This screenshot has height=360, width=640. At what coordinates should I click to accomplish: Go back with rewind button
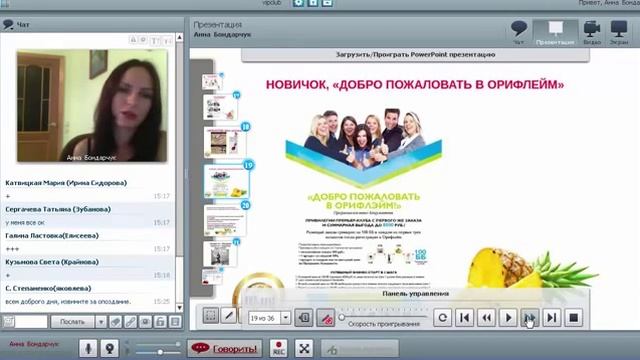(x=487, y=317)
